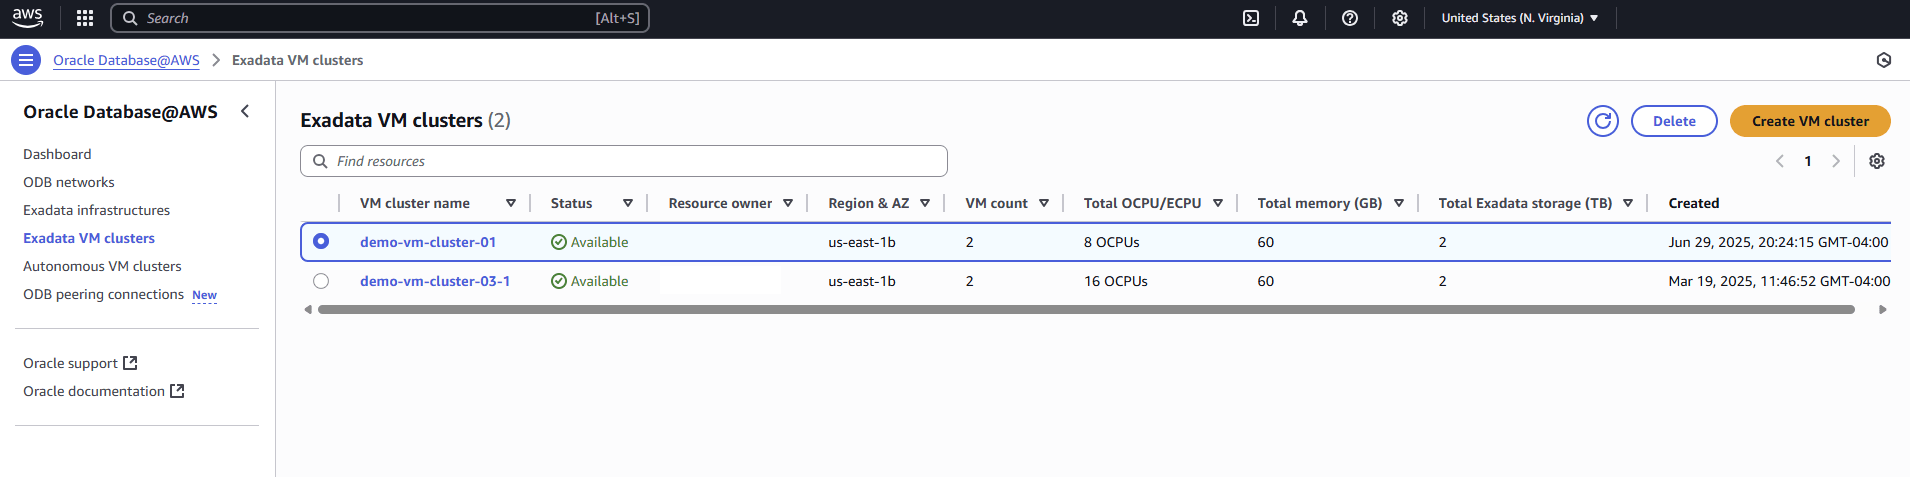Click the 8 OCPUs cell
This screenshot has width=1910, height=477.
[1112, 242]
